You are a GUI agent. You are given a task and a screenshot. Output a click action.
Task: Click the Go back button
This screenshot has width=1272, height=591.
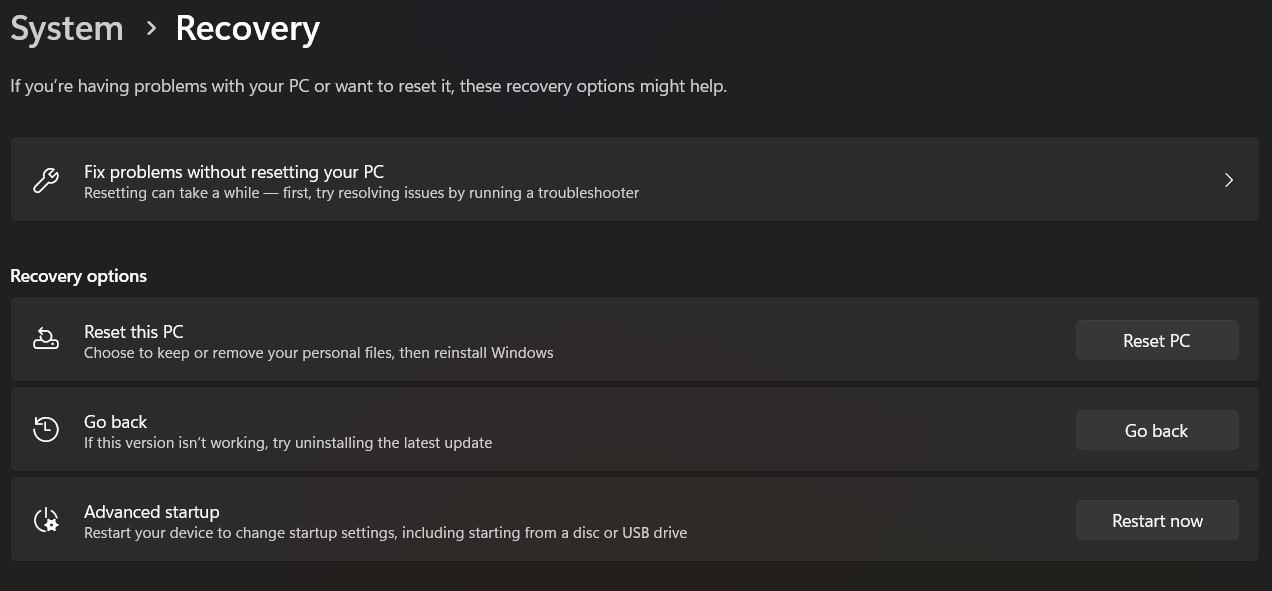pos(1157,430)
